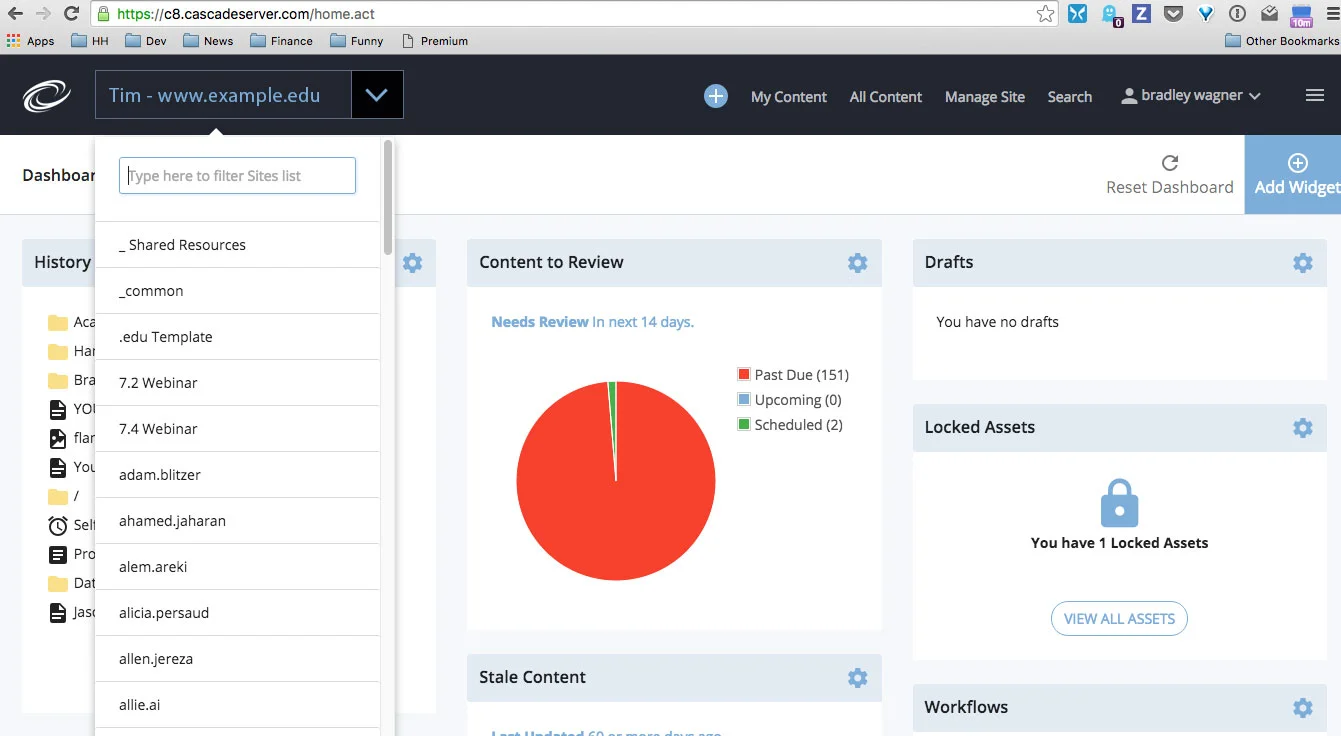
Task: Select the alicia.persaud site
Action: [x=237, y=613]
